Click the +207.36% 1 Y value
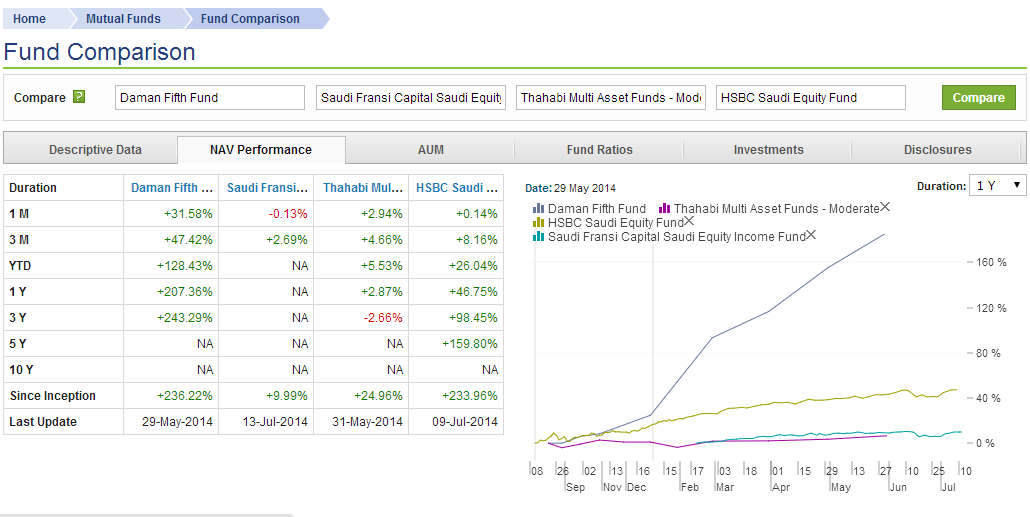Viewport: 1030px width, 517px height. tap(185, 292)
